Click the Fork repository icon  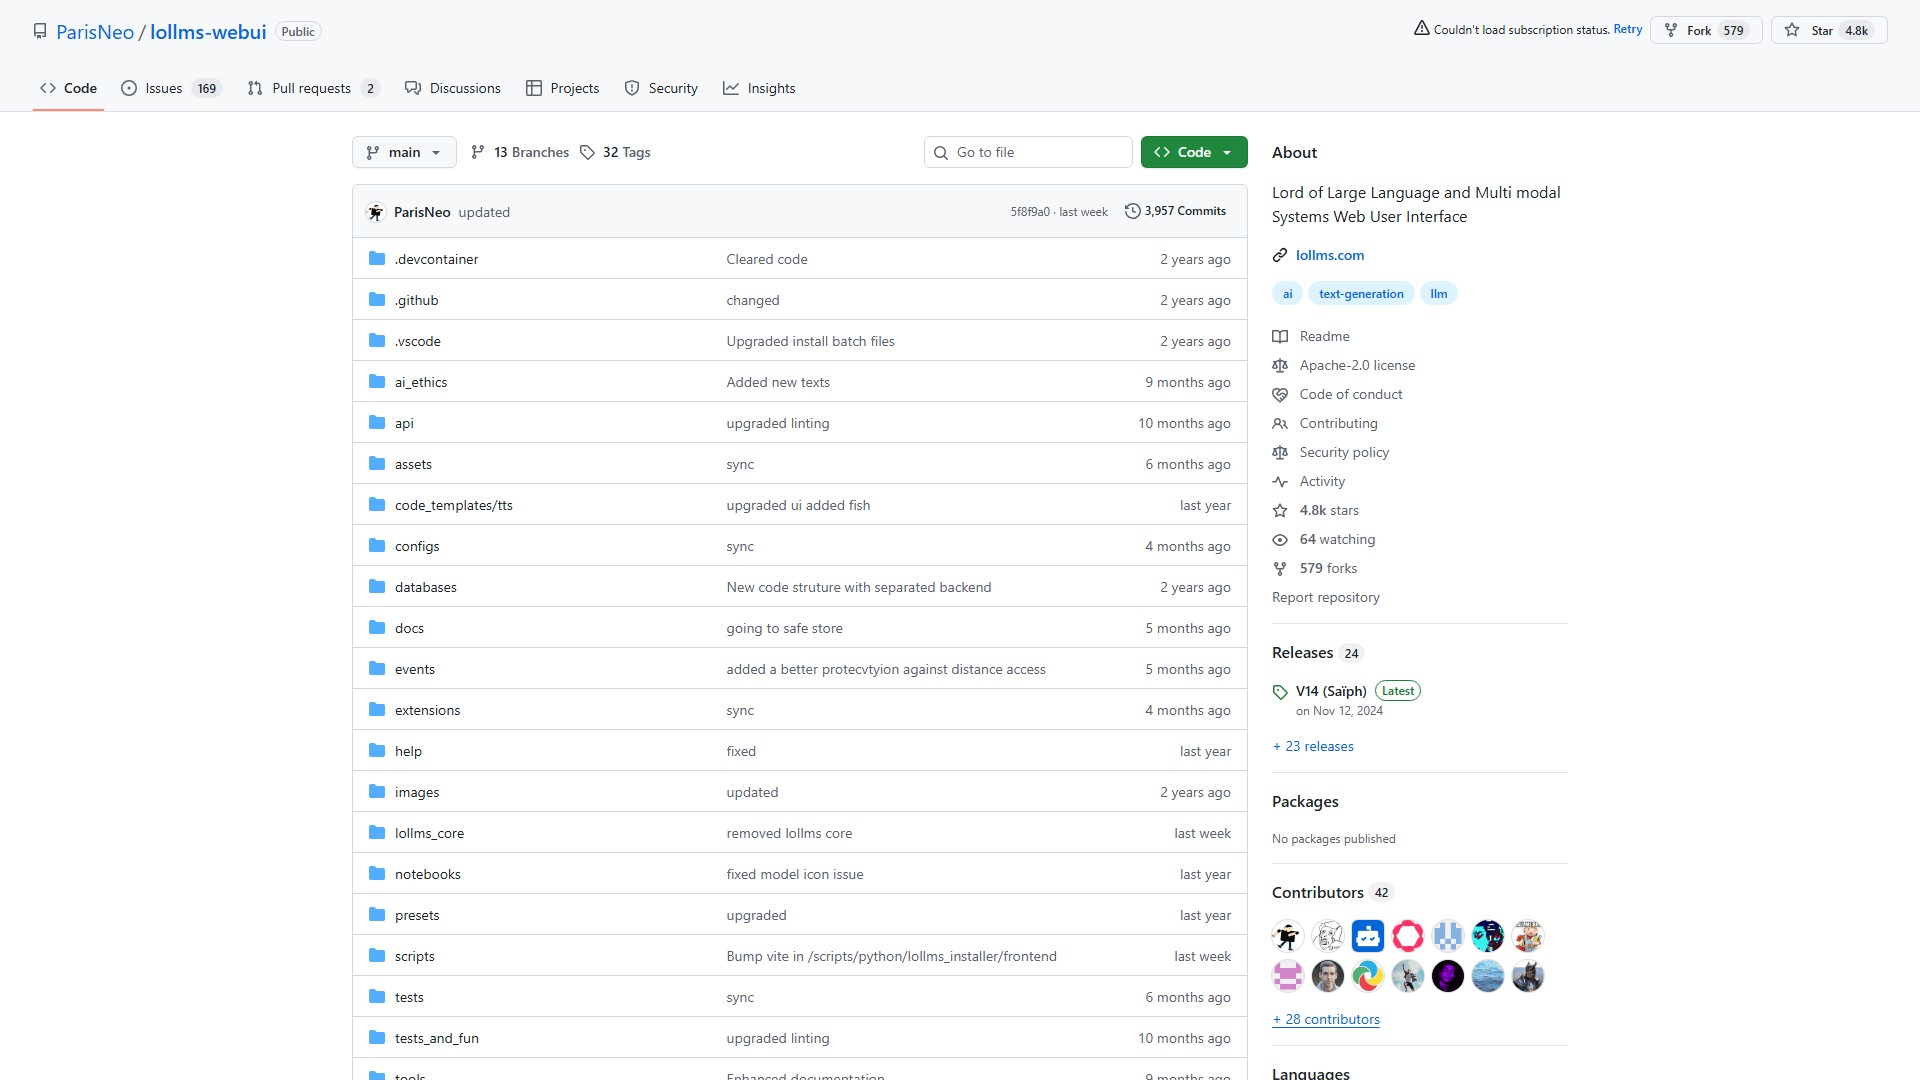(x=1671, y=30)
